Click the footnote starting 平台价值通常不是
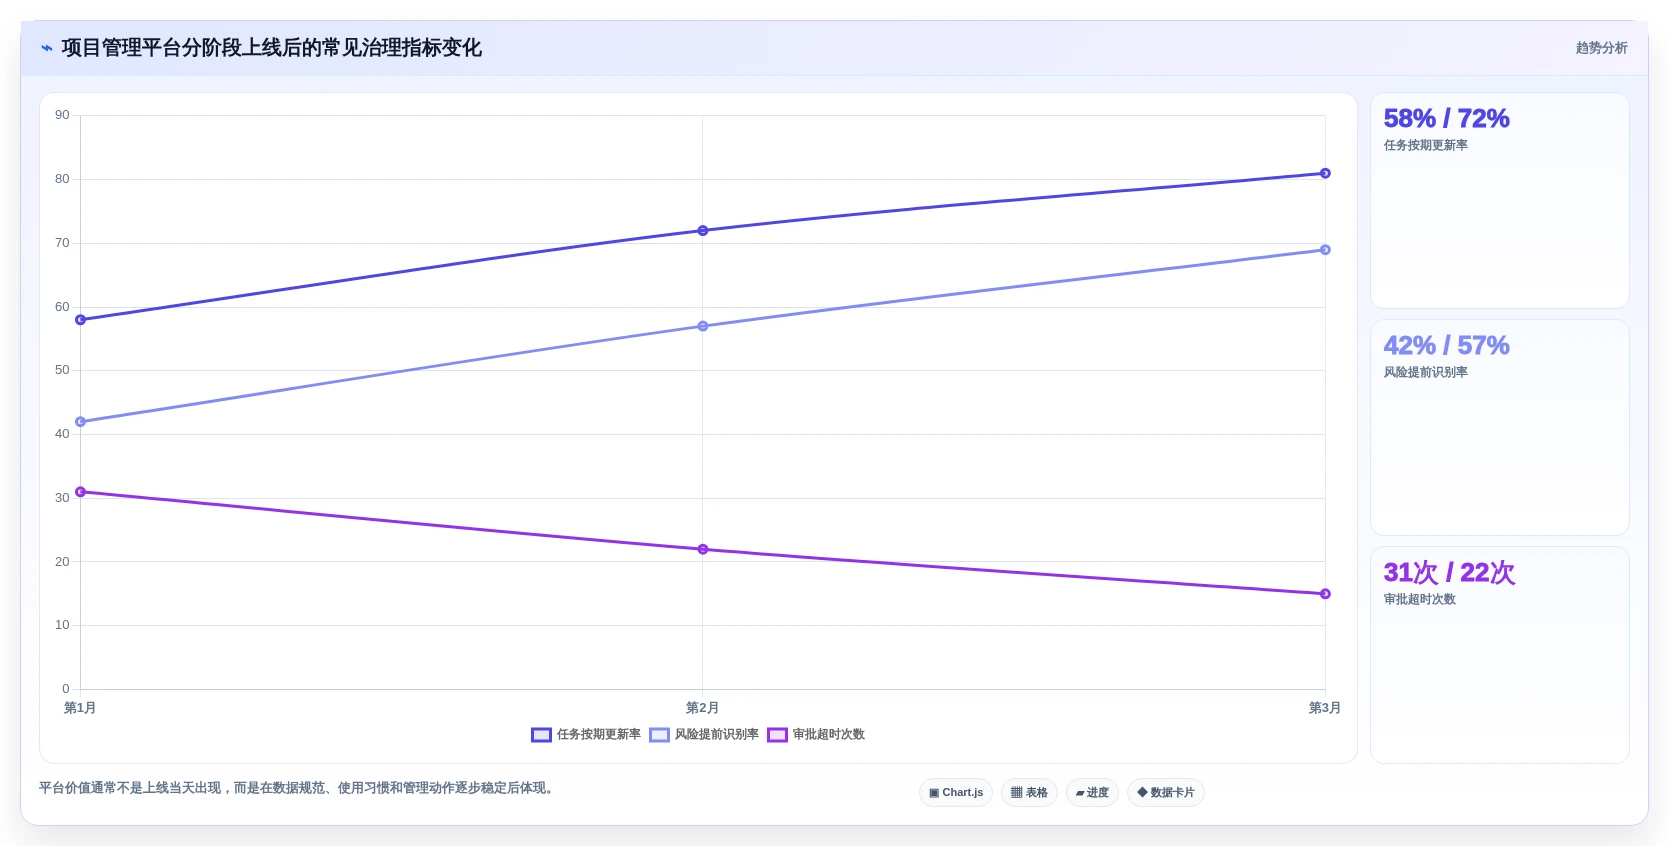Screen dimensions: 1669x846 pos(299,788)
